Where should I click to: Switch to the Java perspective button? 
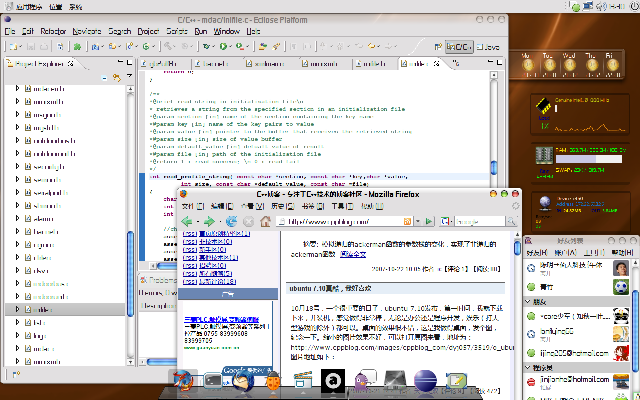coord(489,46)
